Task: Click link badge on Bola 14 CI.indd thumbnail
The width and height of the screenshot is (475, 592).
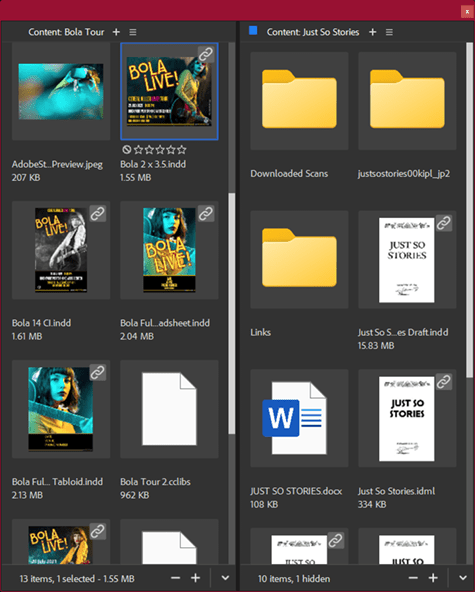Action: [98, 214]
